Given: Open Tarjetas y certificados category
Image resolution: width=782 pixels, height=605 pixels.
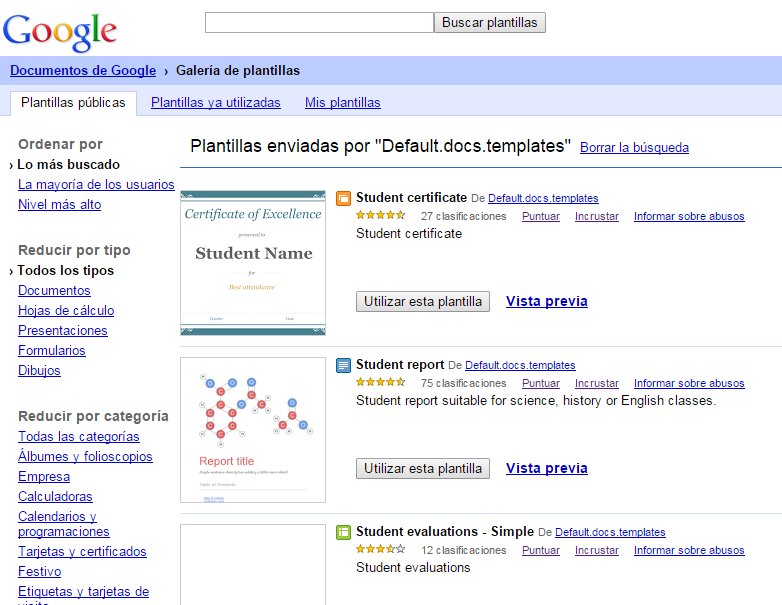Looking at the screenshot, I should [82, 552].
